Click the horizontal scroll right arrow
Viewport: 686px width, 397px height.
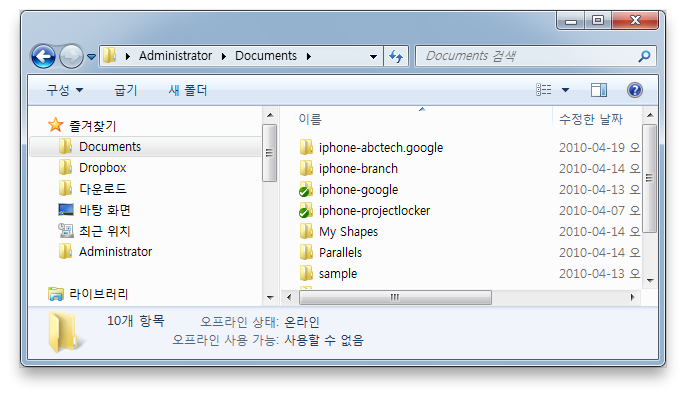click(633, 298)
